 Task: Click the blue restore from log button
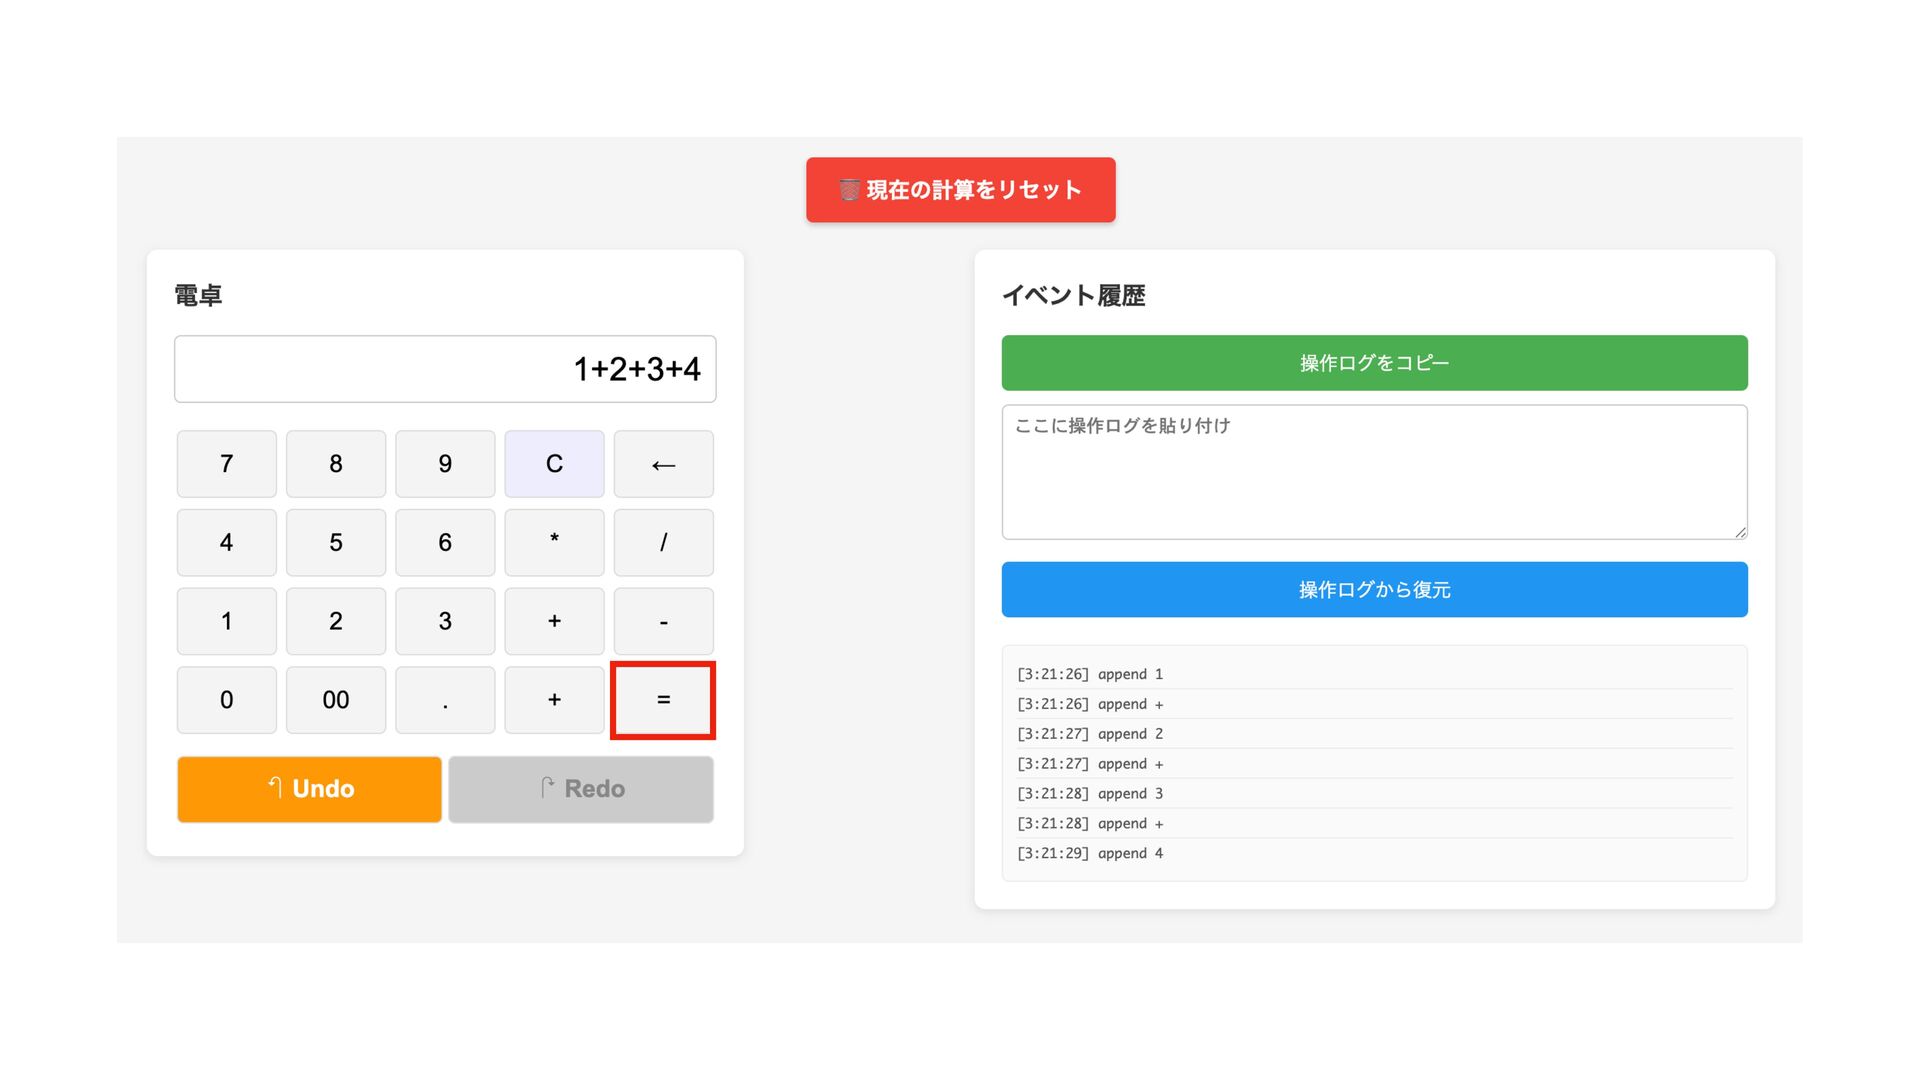click(1374, 590)
